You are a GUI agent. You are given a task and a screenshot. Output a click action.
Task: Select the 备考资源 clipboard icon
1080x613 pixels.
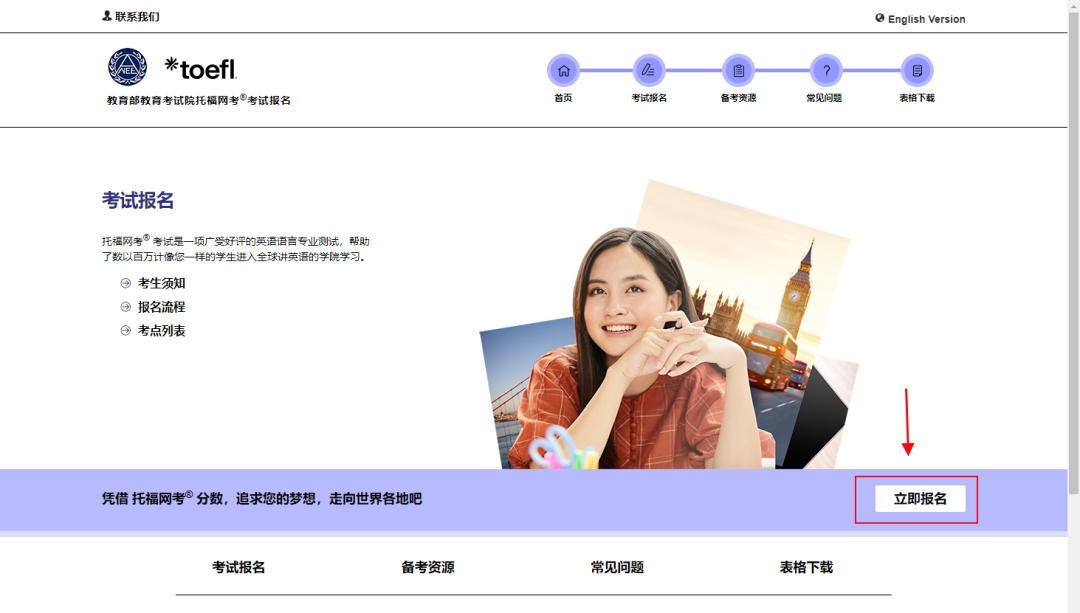[738, 71]
